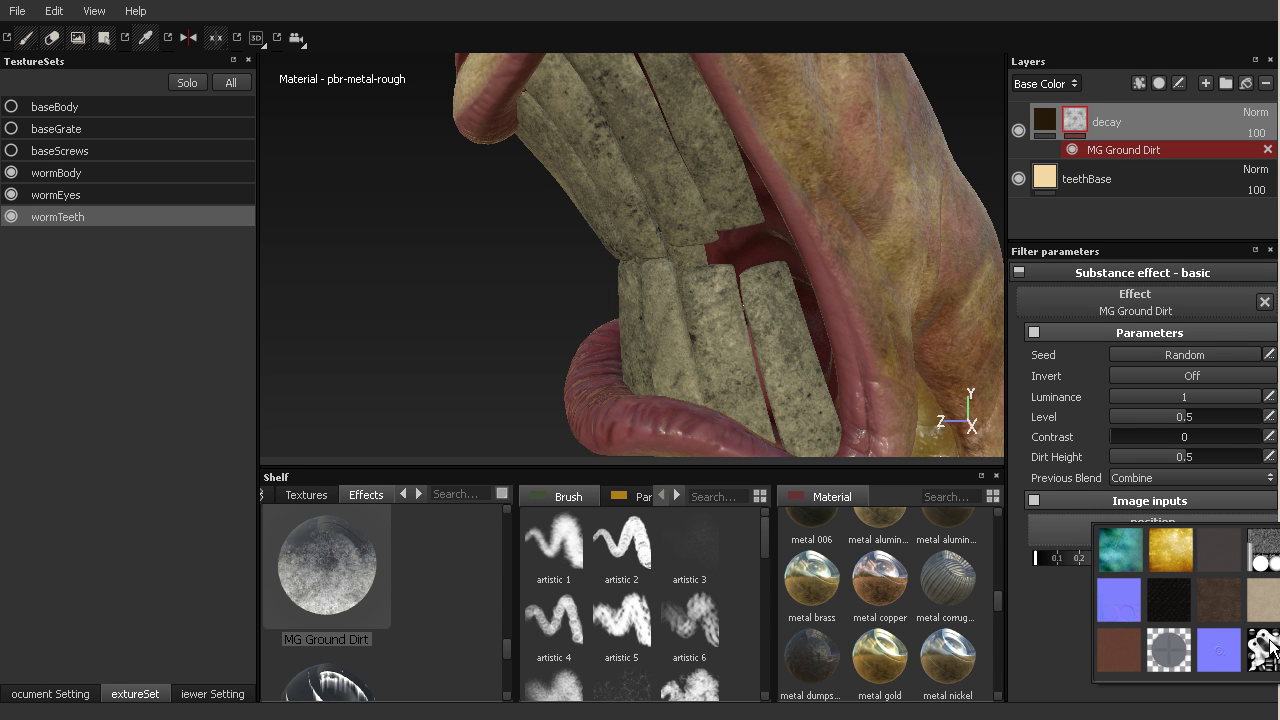Viewport: 1280px width, 720px height.
Task: Add a fill layer with bucket icon
Action: (1246, 84)
